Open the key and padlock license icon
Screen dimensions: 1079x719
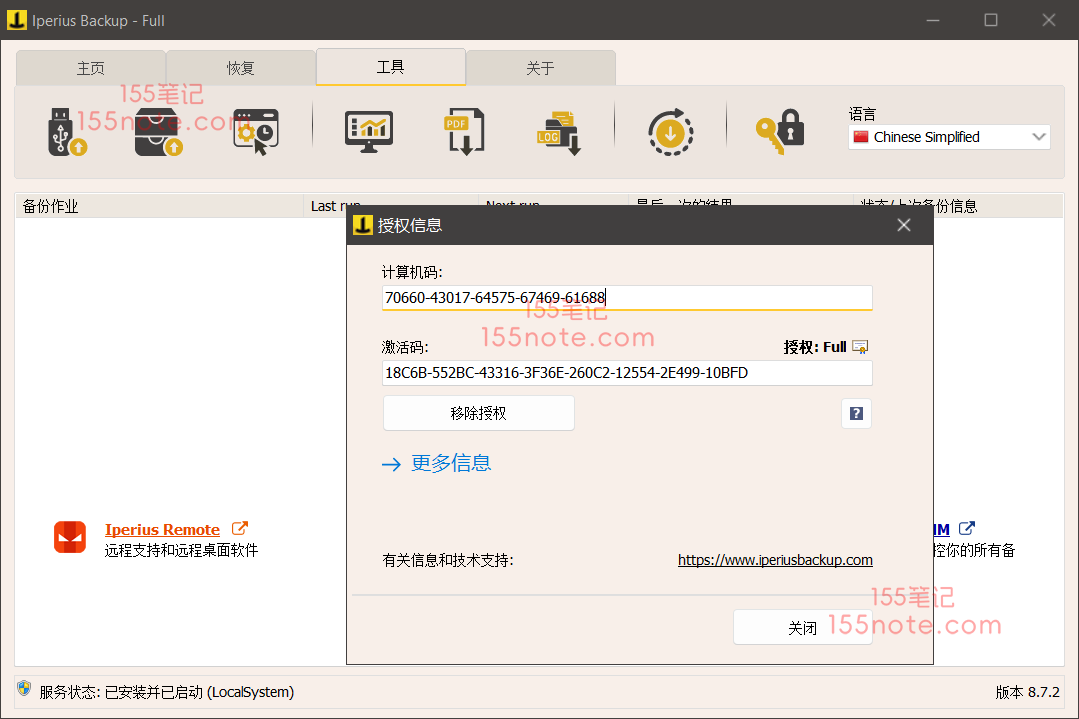click(780, 131)
